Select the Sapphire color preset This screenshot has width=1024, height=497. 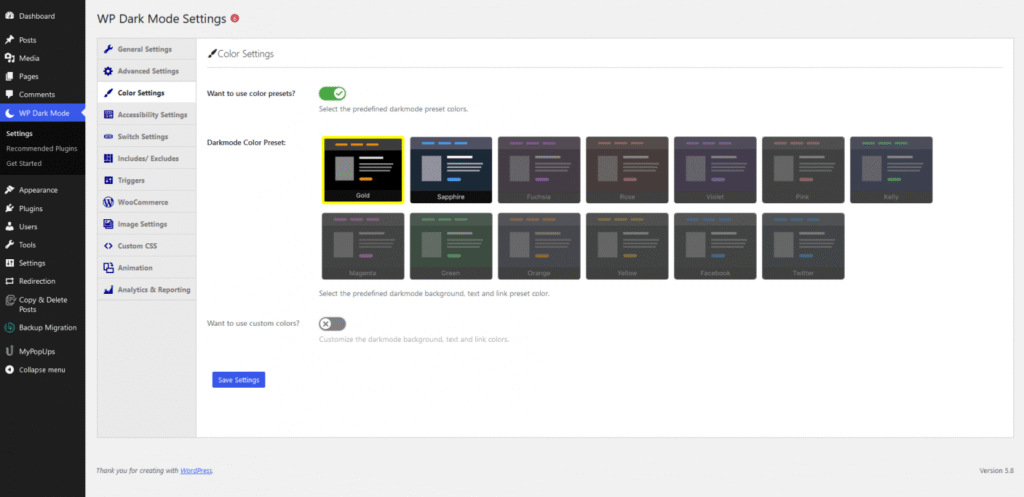pos(451,170)
